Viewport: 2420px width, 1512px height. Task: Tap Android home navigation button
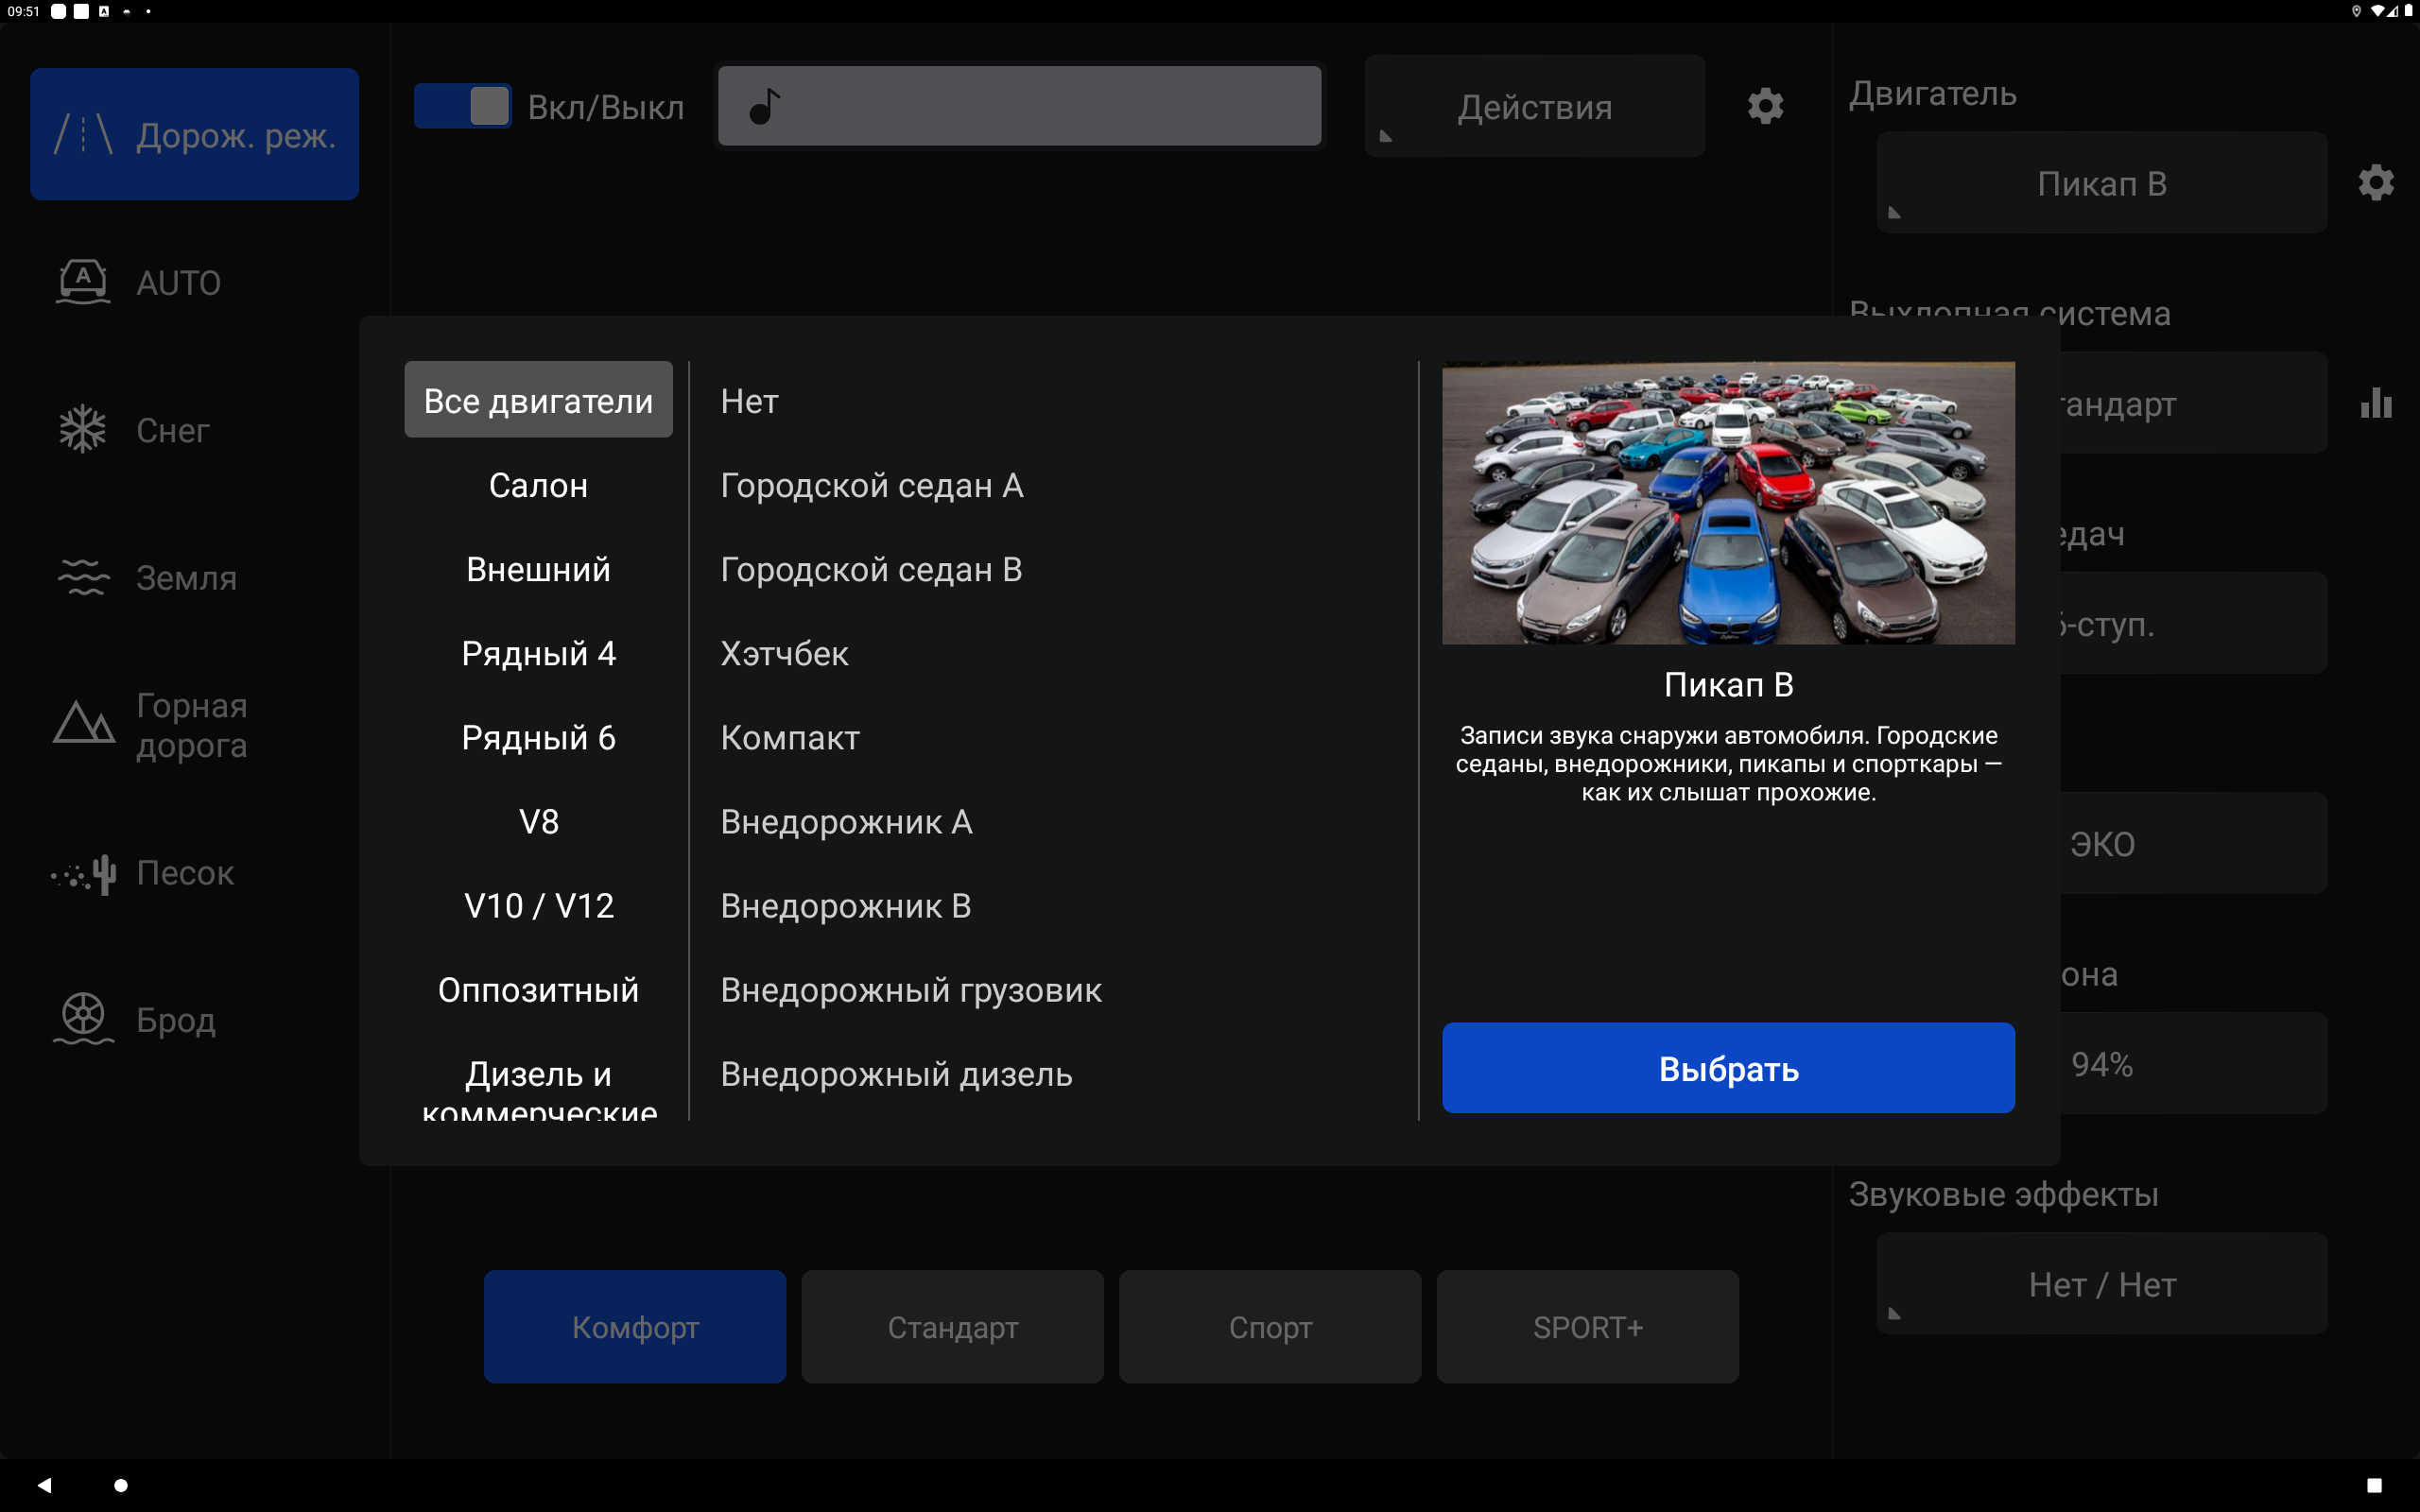tap(121, 1485)
